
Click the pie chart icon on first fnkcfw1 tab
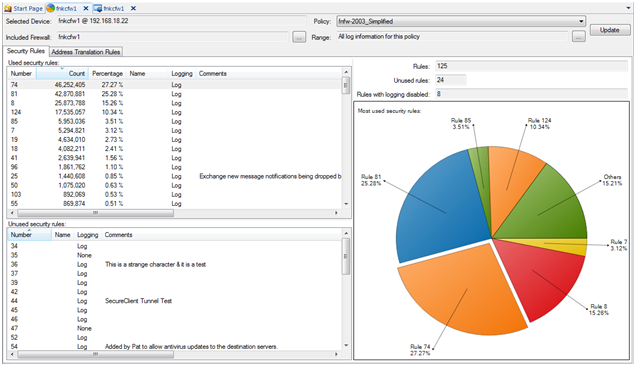pyautogui.click(x=51, y=8)
